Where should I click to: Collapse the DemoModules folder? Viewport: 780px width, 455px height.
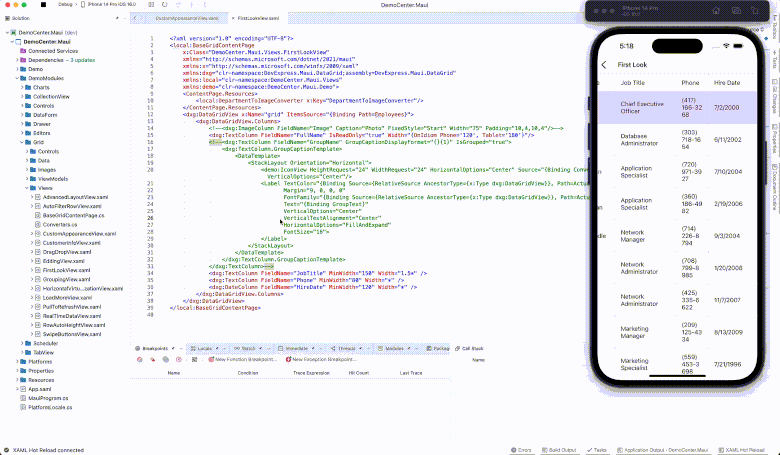[17, 78]
